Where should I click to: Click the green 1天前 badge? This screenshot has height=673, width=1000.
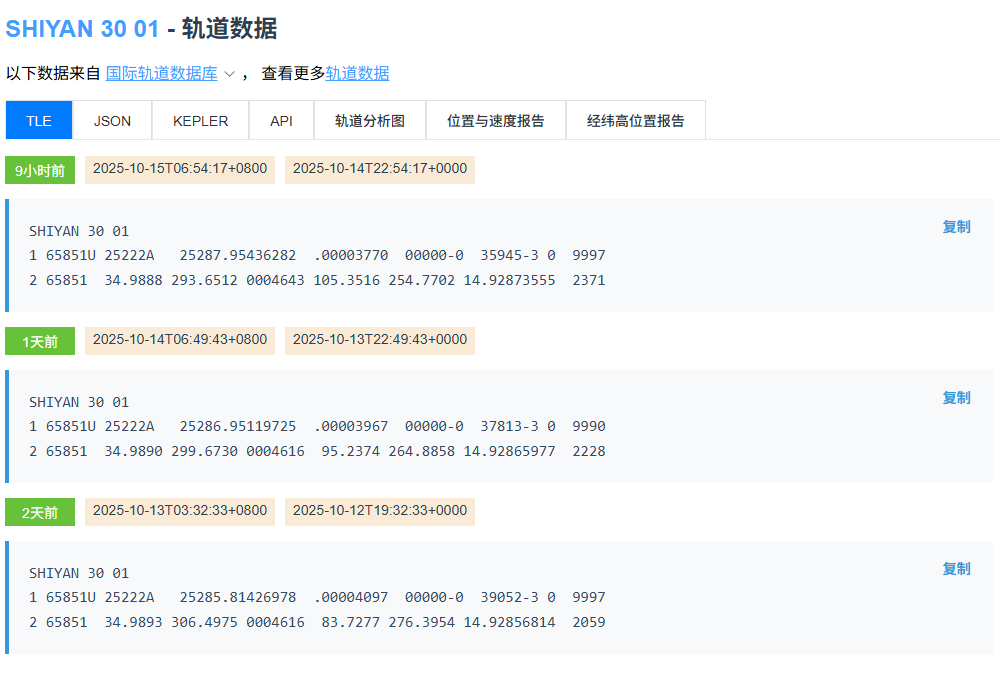coord(40,341)
